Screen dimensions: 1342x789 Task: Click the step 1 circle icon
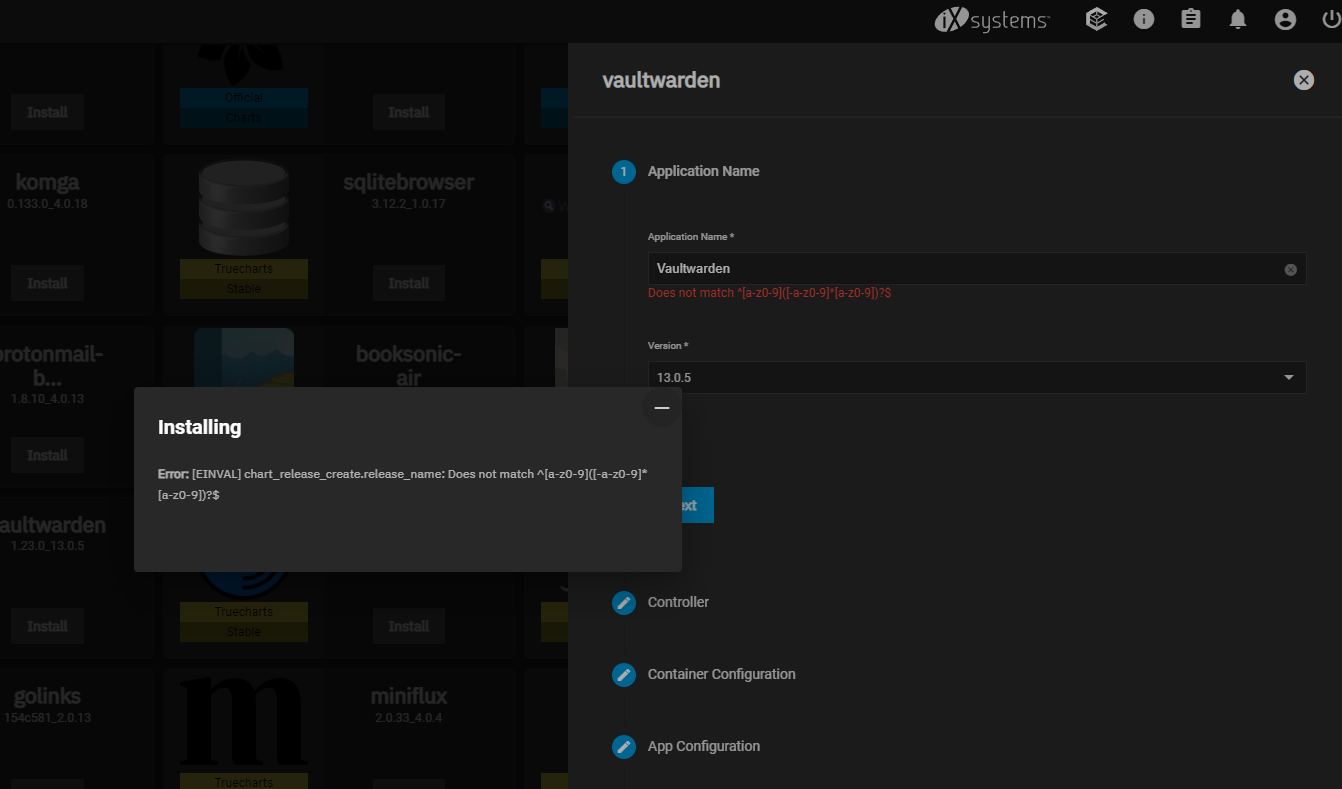pos(624,172)
